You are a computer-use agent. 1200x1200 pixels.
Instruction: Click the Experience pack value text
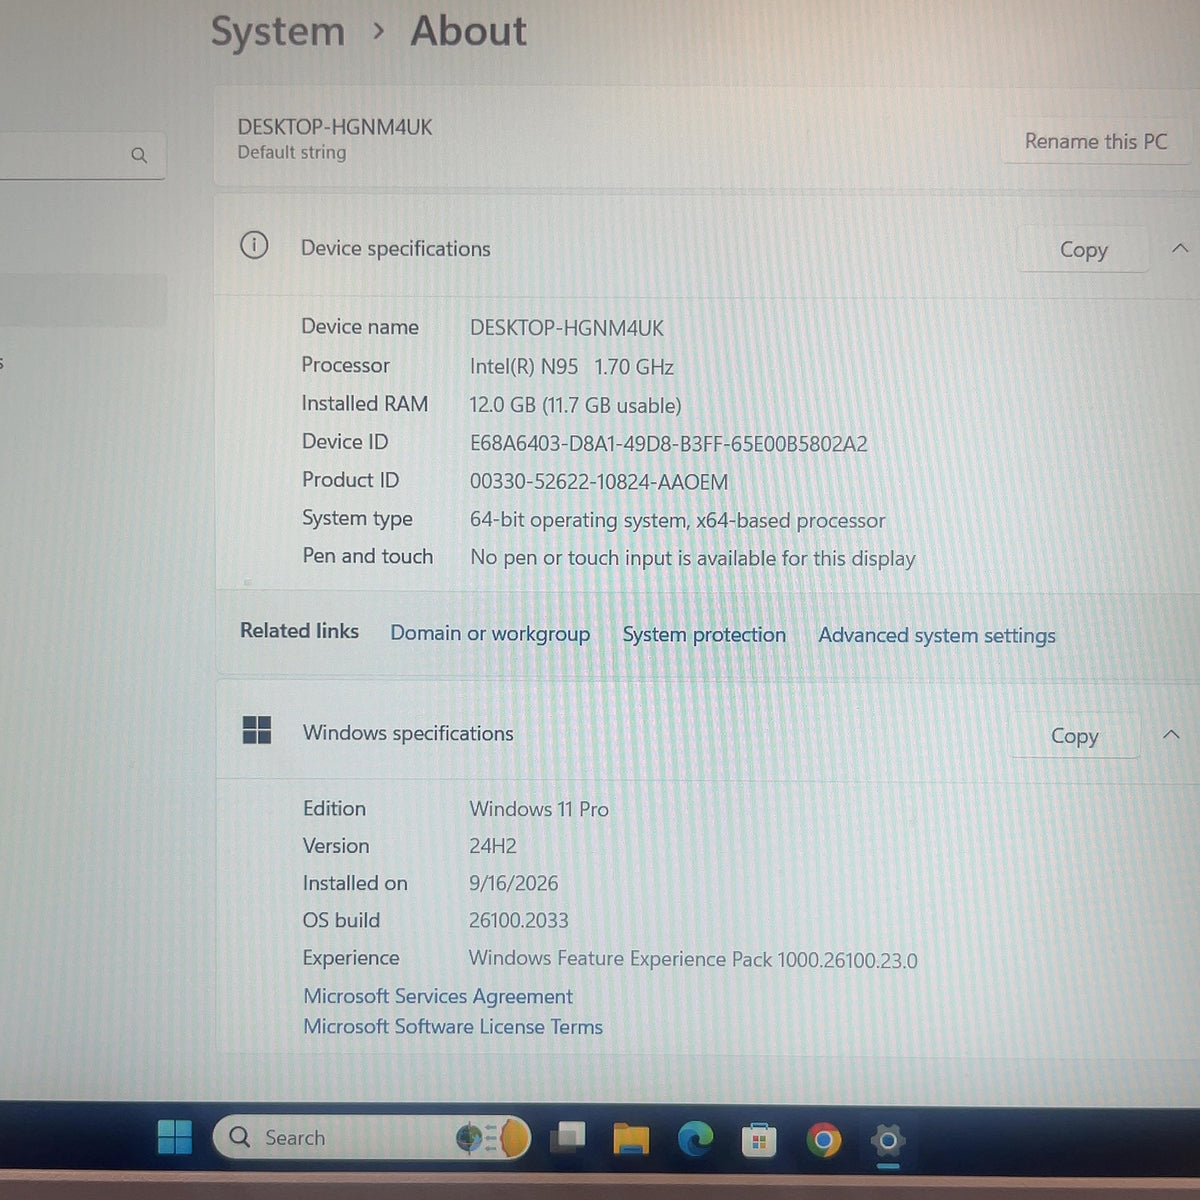(x=693, y=959)
